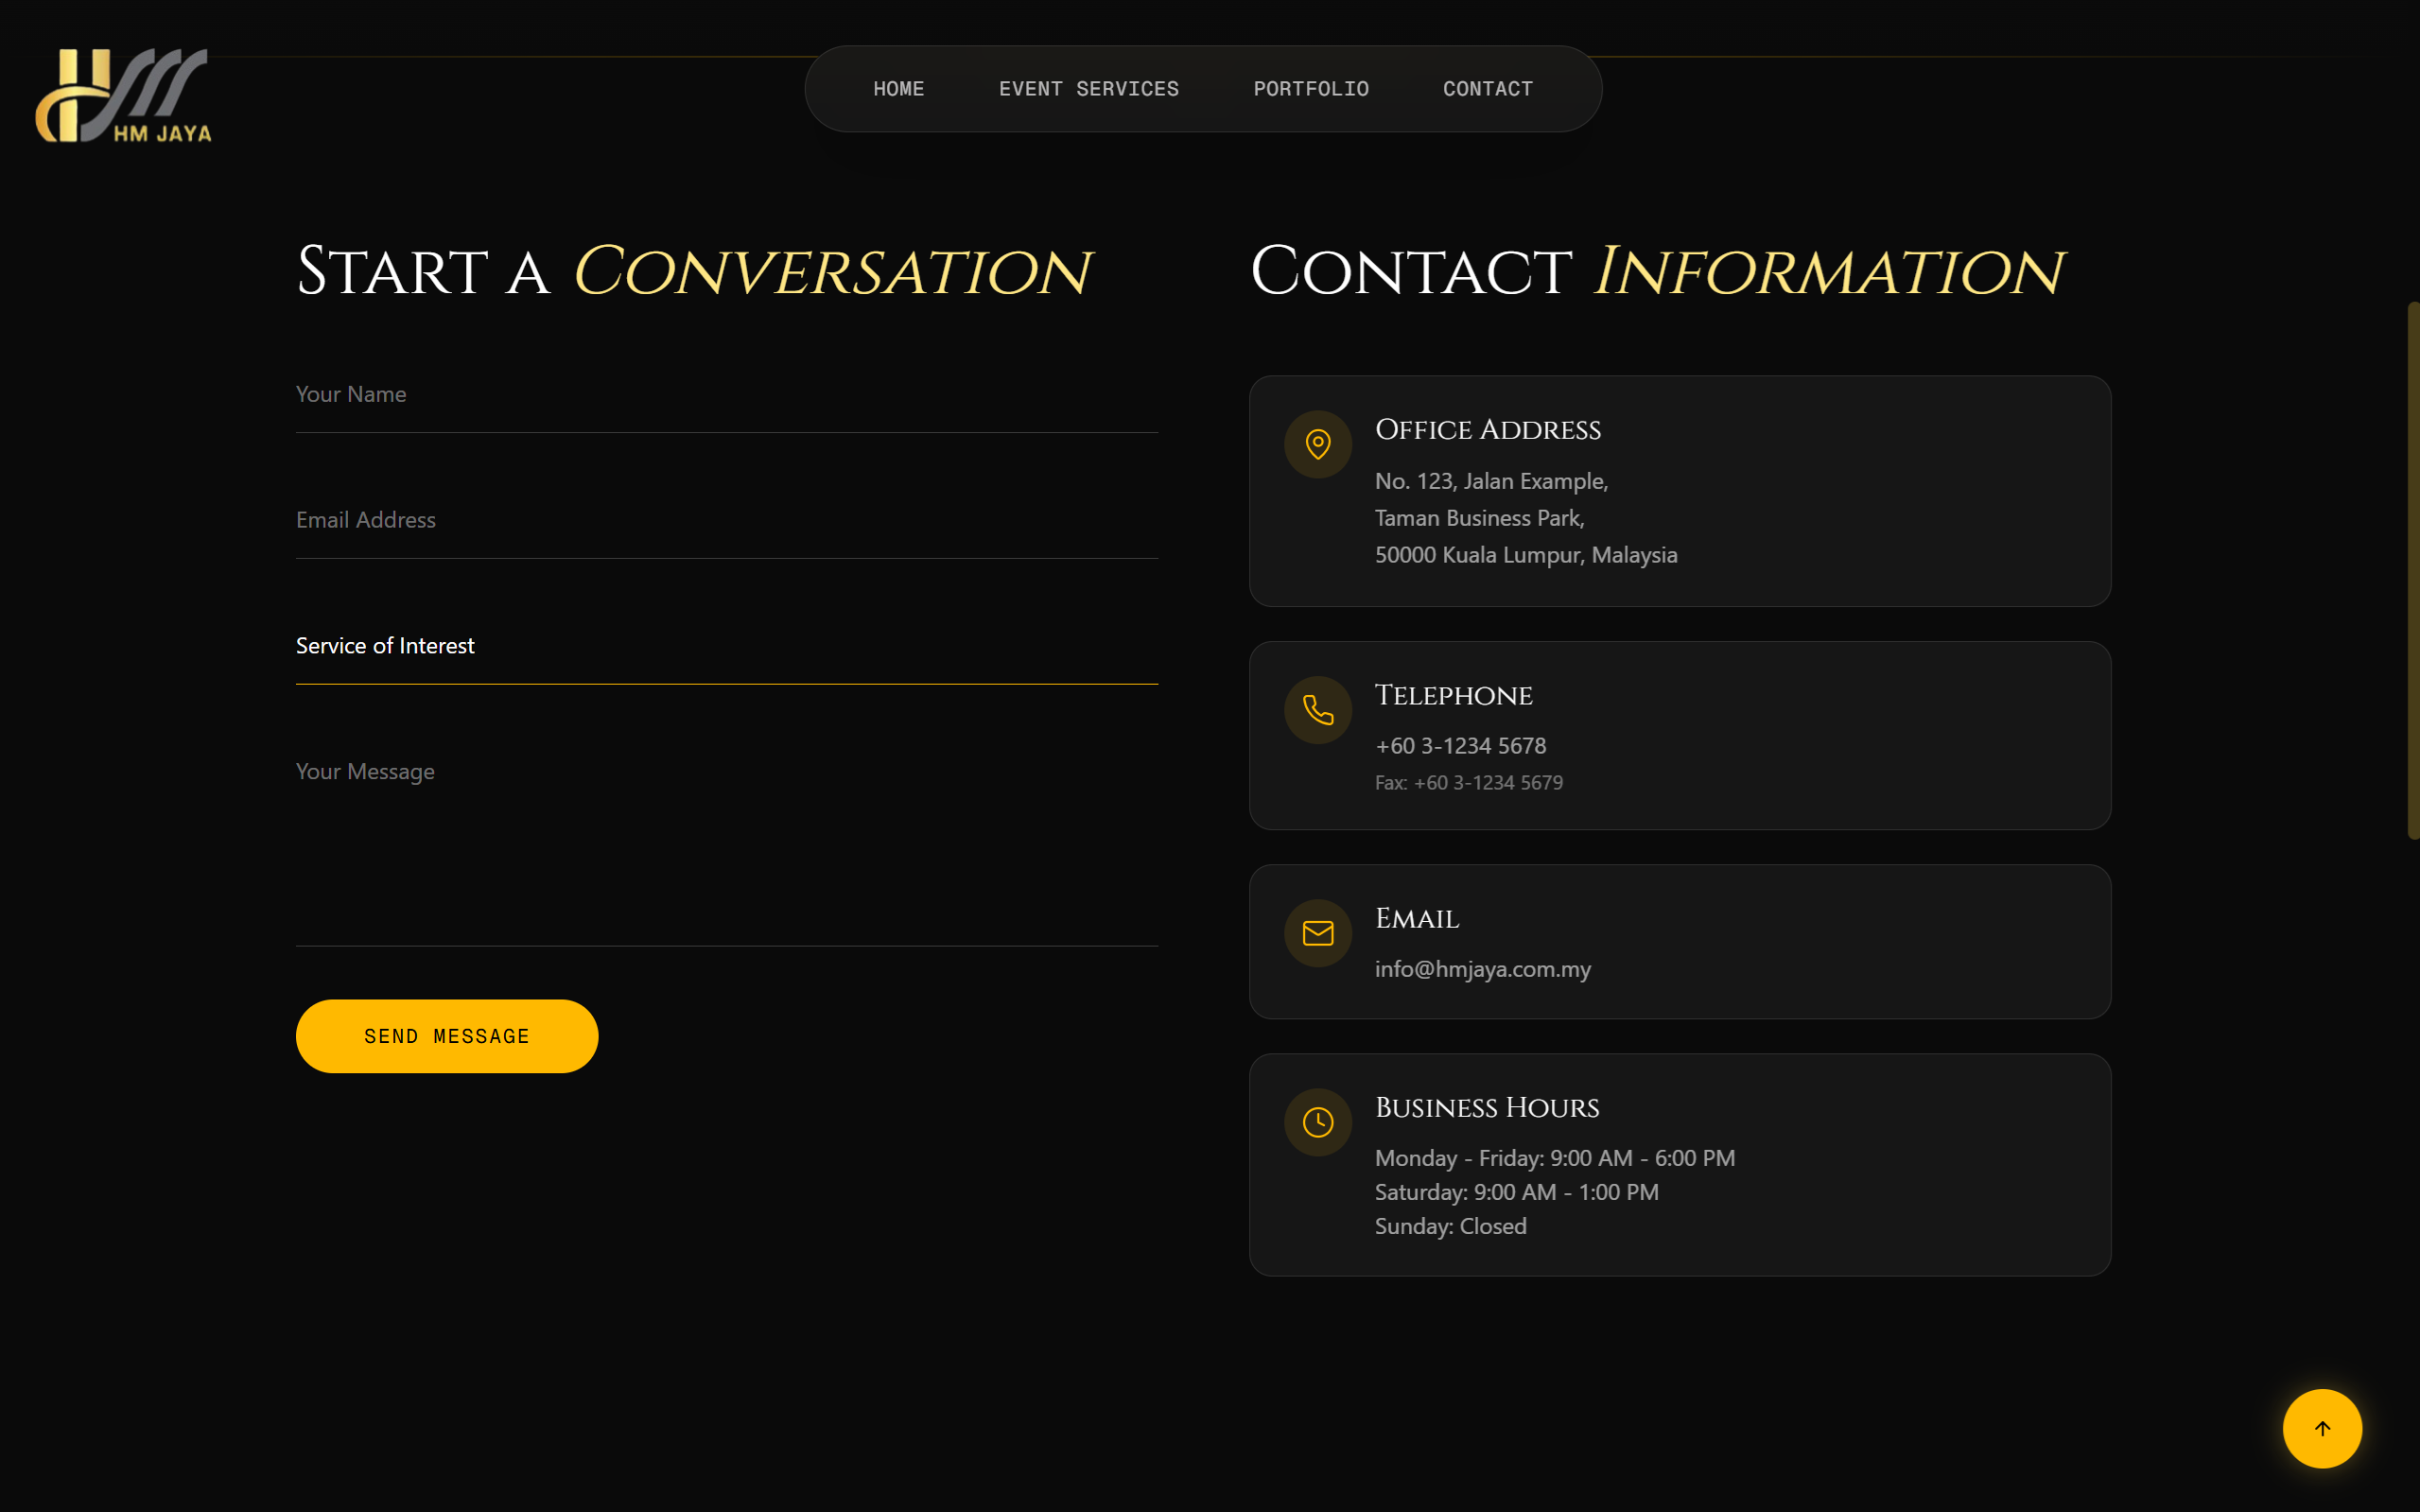Viewport: 2420px width, 1512px height.
Task: Click the info@hmjaya.com.my email address
Action: (1482, 969)
